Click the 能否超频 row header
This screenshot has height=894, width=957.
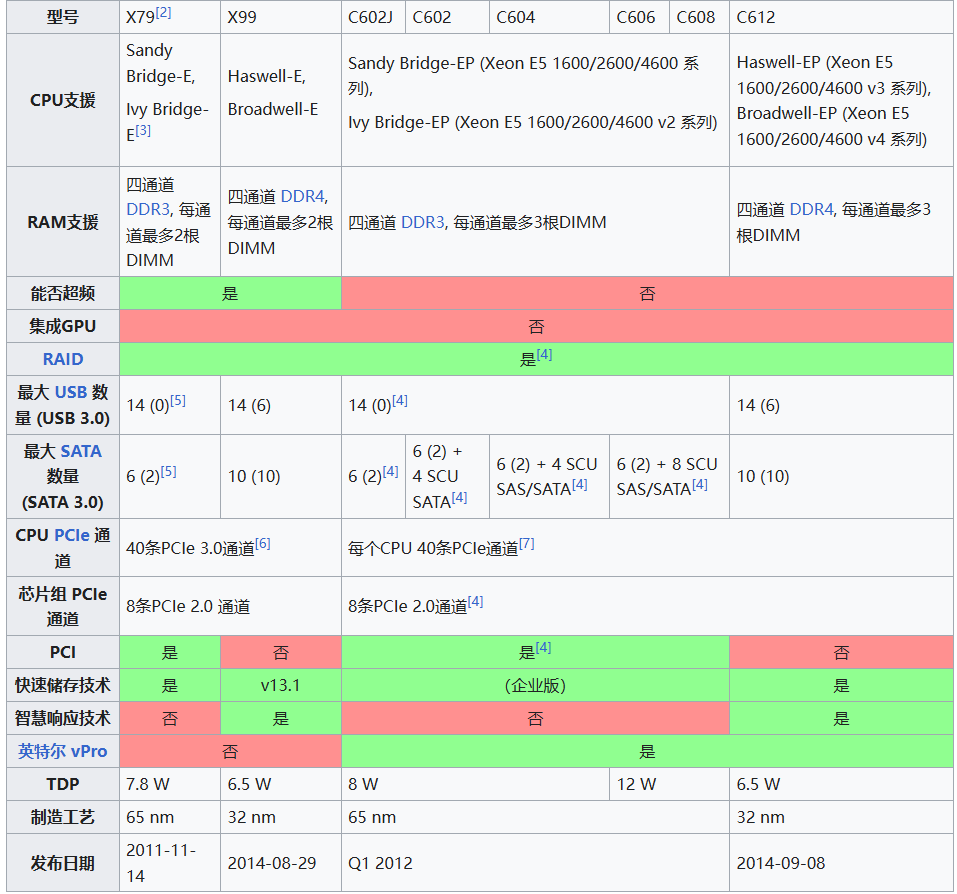(x=63, y=294)
